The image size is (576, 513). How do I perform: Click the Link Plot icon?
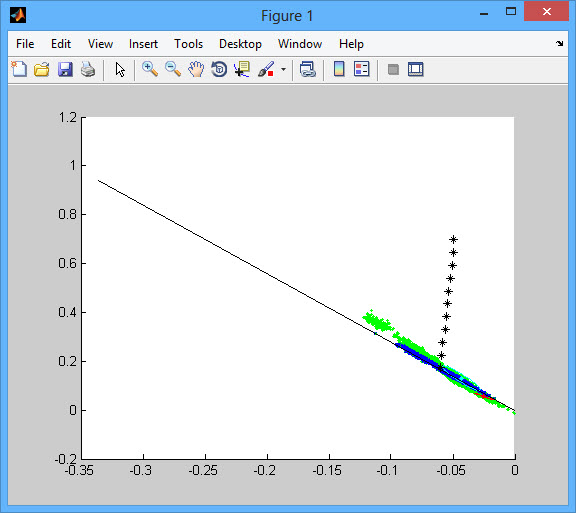point(307,69)
